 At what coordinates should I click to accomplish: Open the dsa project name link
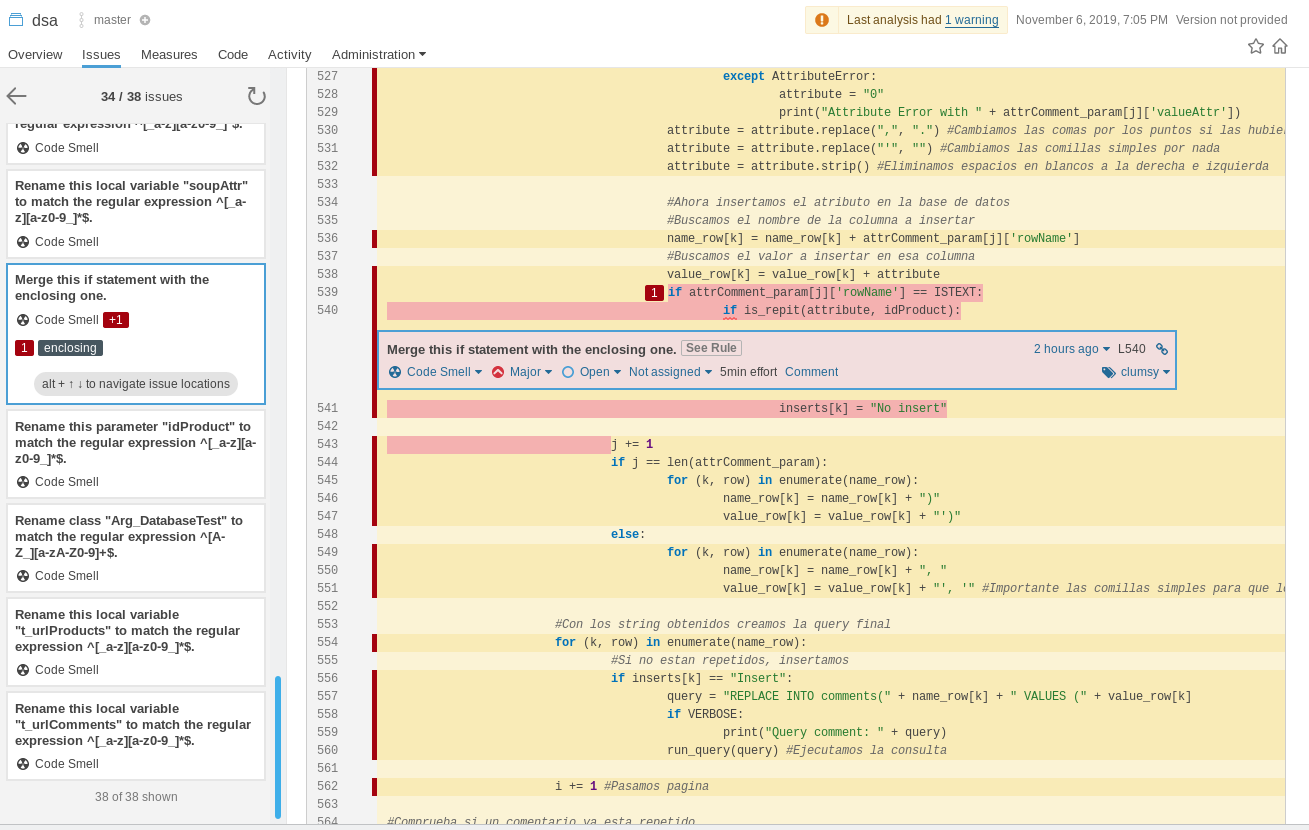(x=45, y=20)
